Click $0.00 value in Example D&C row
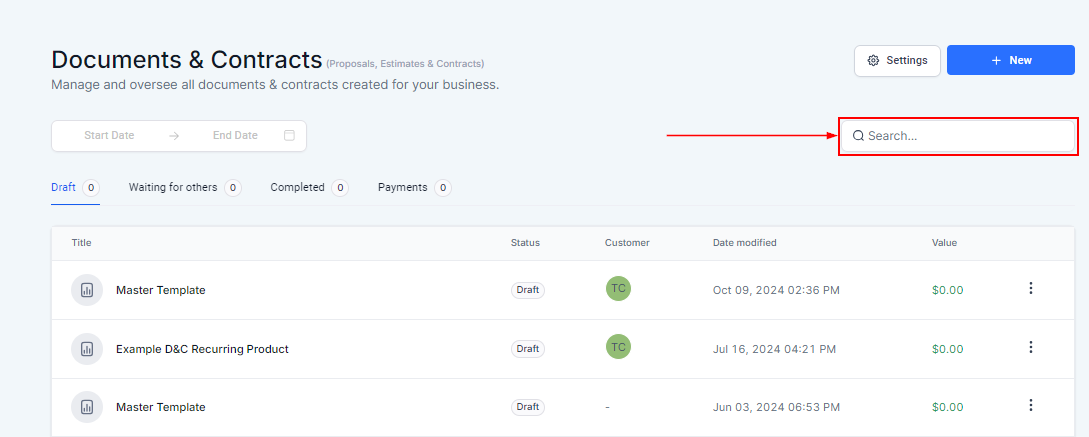This screenshot has width=1089, height=437. tap(947, 349)
